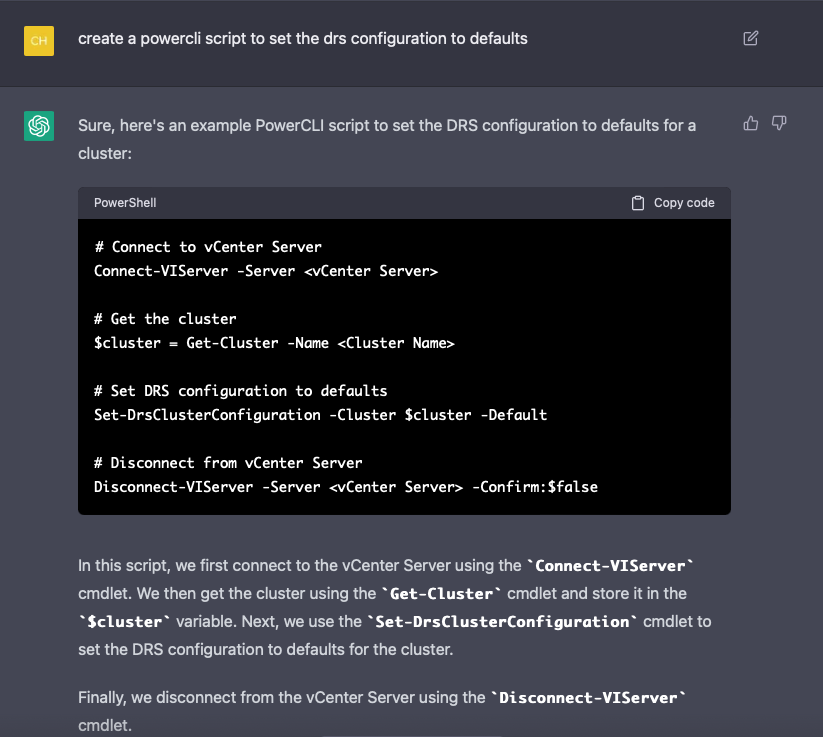The width and height of the screenshot is (823, 737).
Task: Click the clipboard icon next to Copy code
Action: click(x=637, y=202)
